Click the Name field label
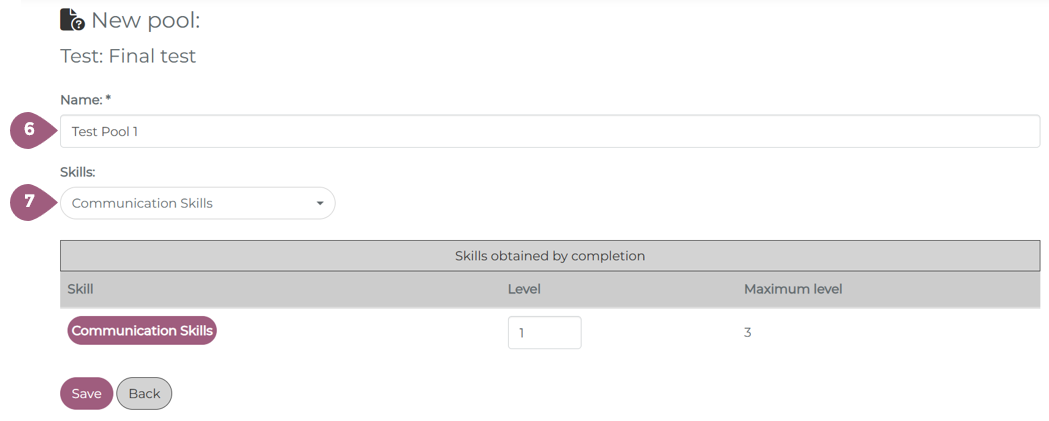This screenshot has height=421, width=1049. click(x=81, y=100)
